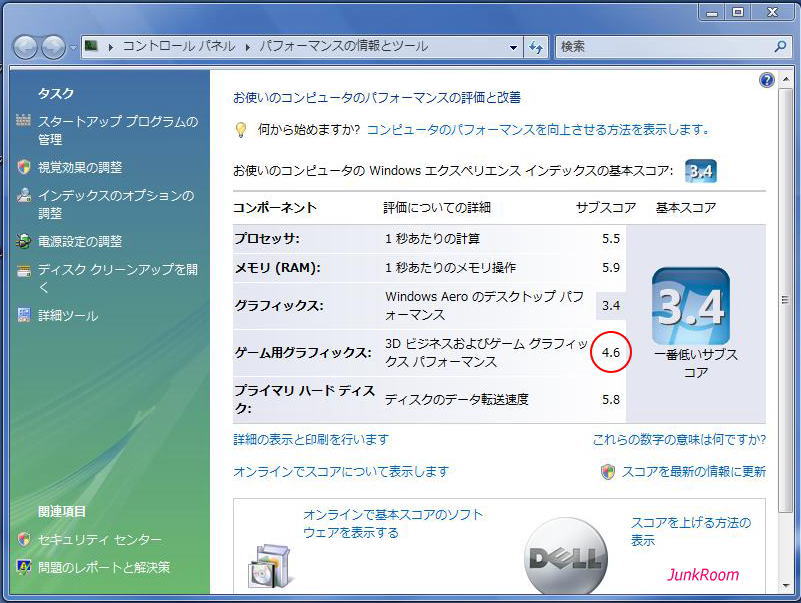Click advanced tools icon in task pane
Image resolution: width=801 pixels, height=603 pixels.
(x=23, y=314)
